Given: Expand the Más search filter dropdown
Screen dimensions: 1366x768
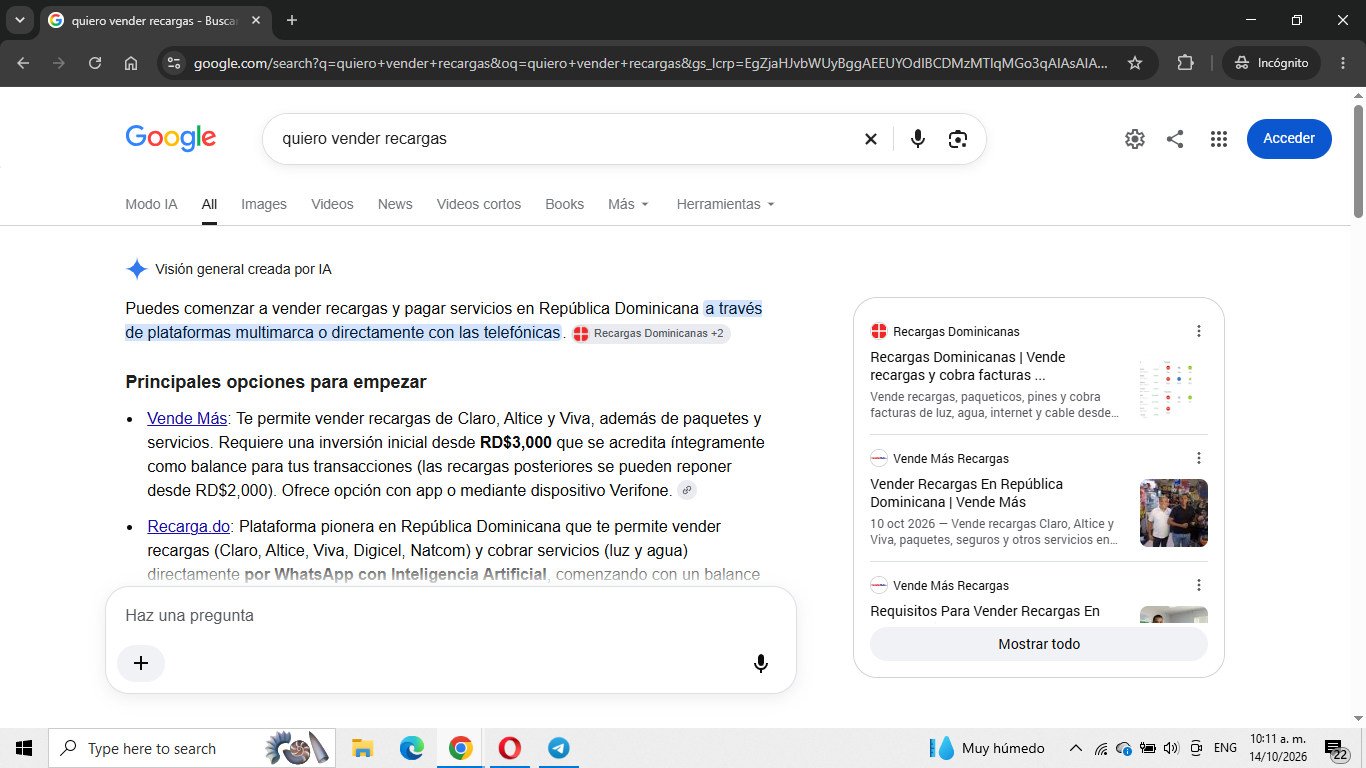Looking at the screenshot, I should point(628,204).
